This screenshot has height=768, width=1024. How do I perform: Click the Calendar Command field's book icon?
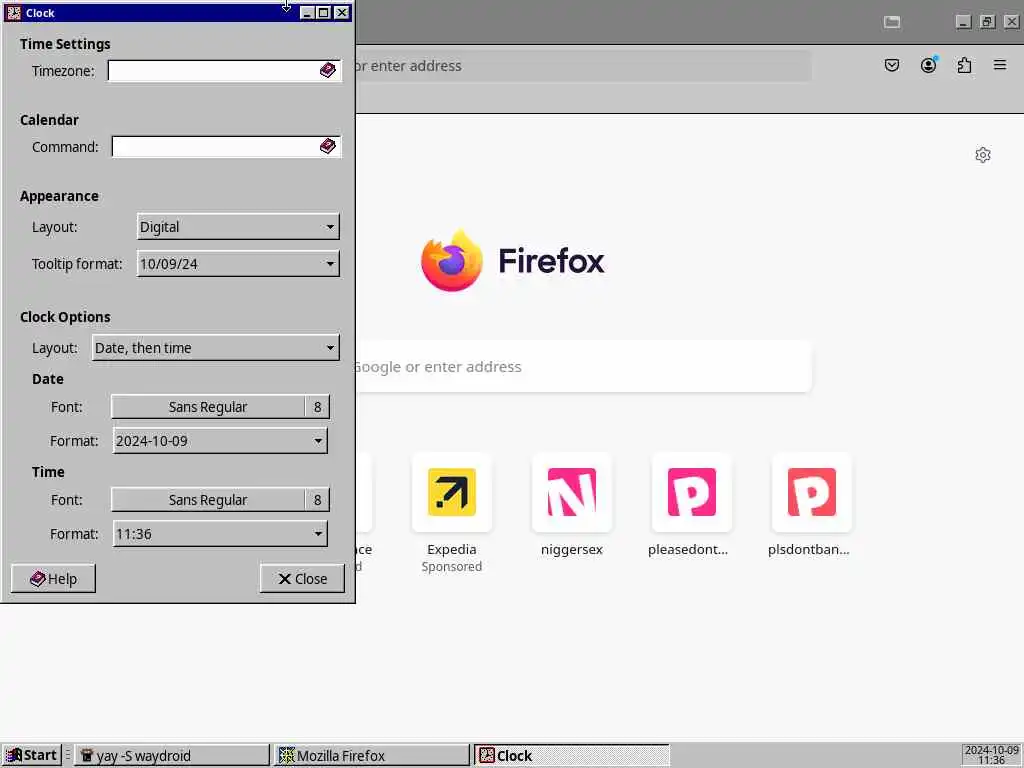[x=328, y=146]
